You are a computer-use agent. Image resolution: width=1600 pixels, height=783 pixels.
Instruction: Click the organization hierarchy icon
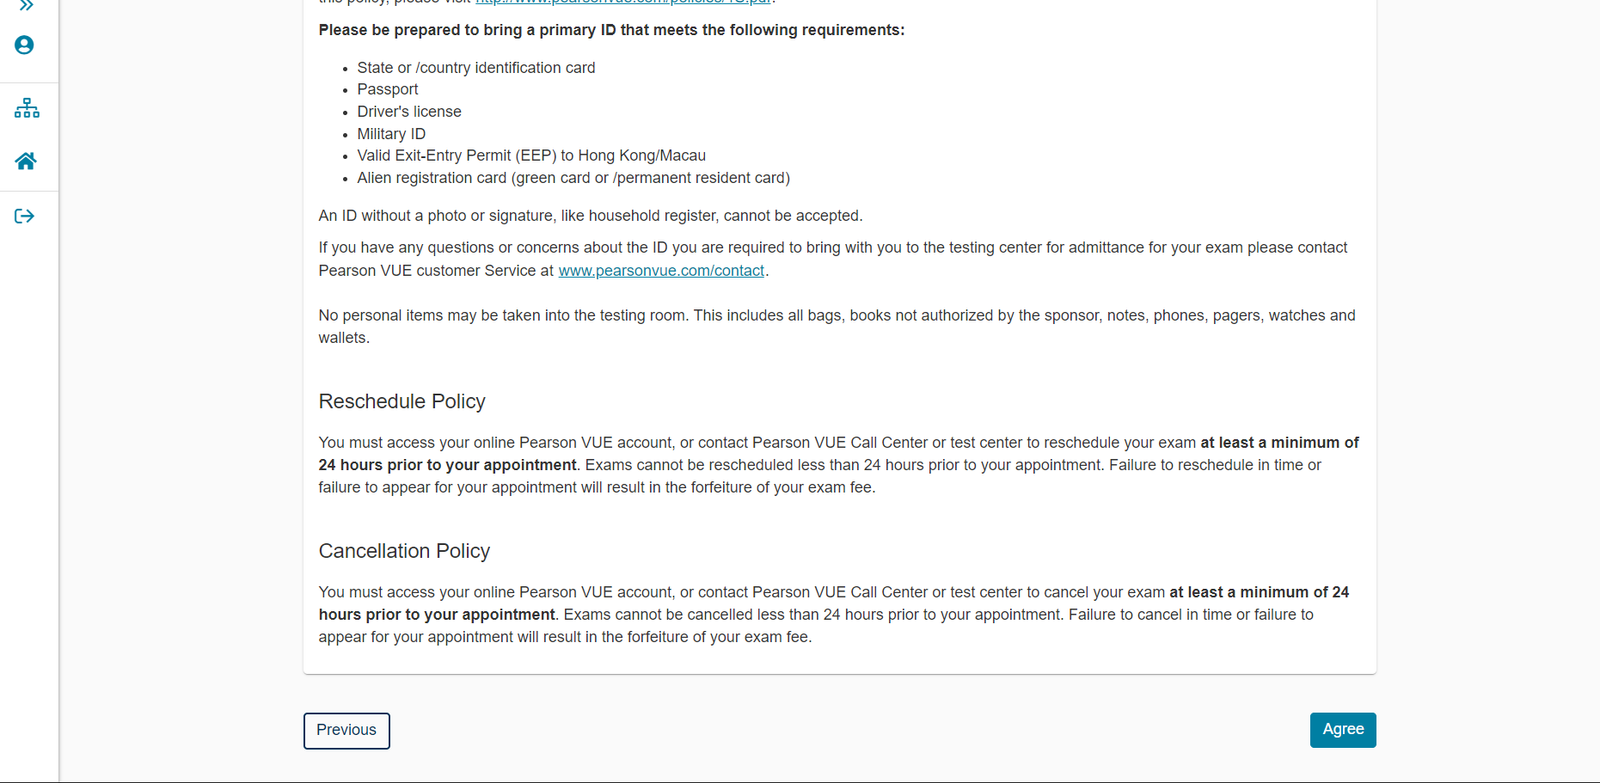(x=26, y=107)
